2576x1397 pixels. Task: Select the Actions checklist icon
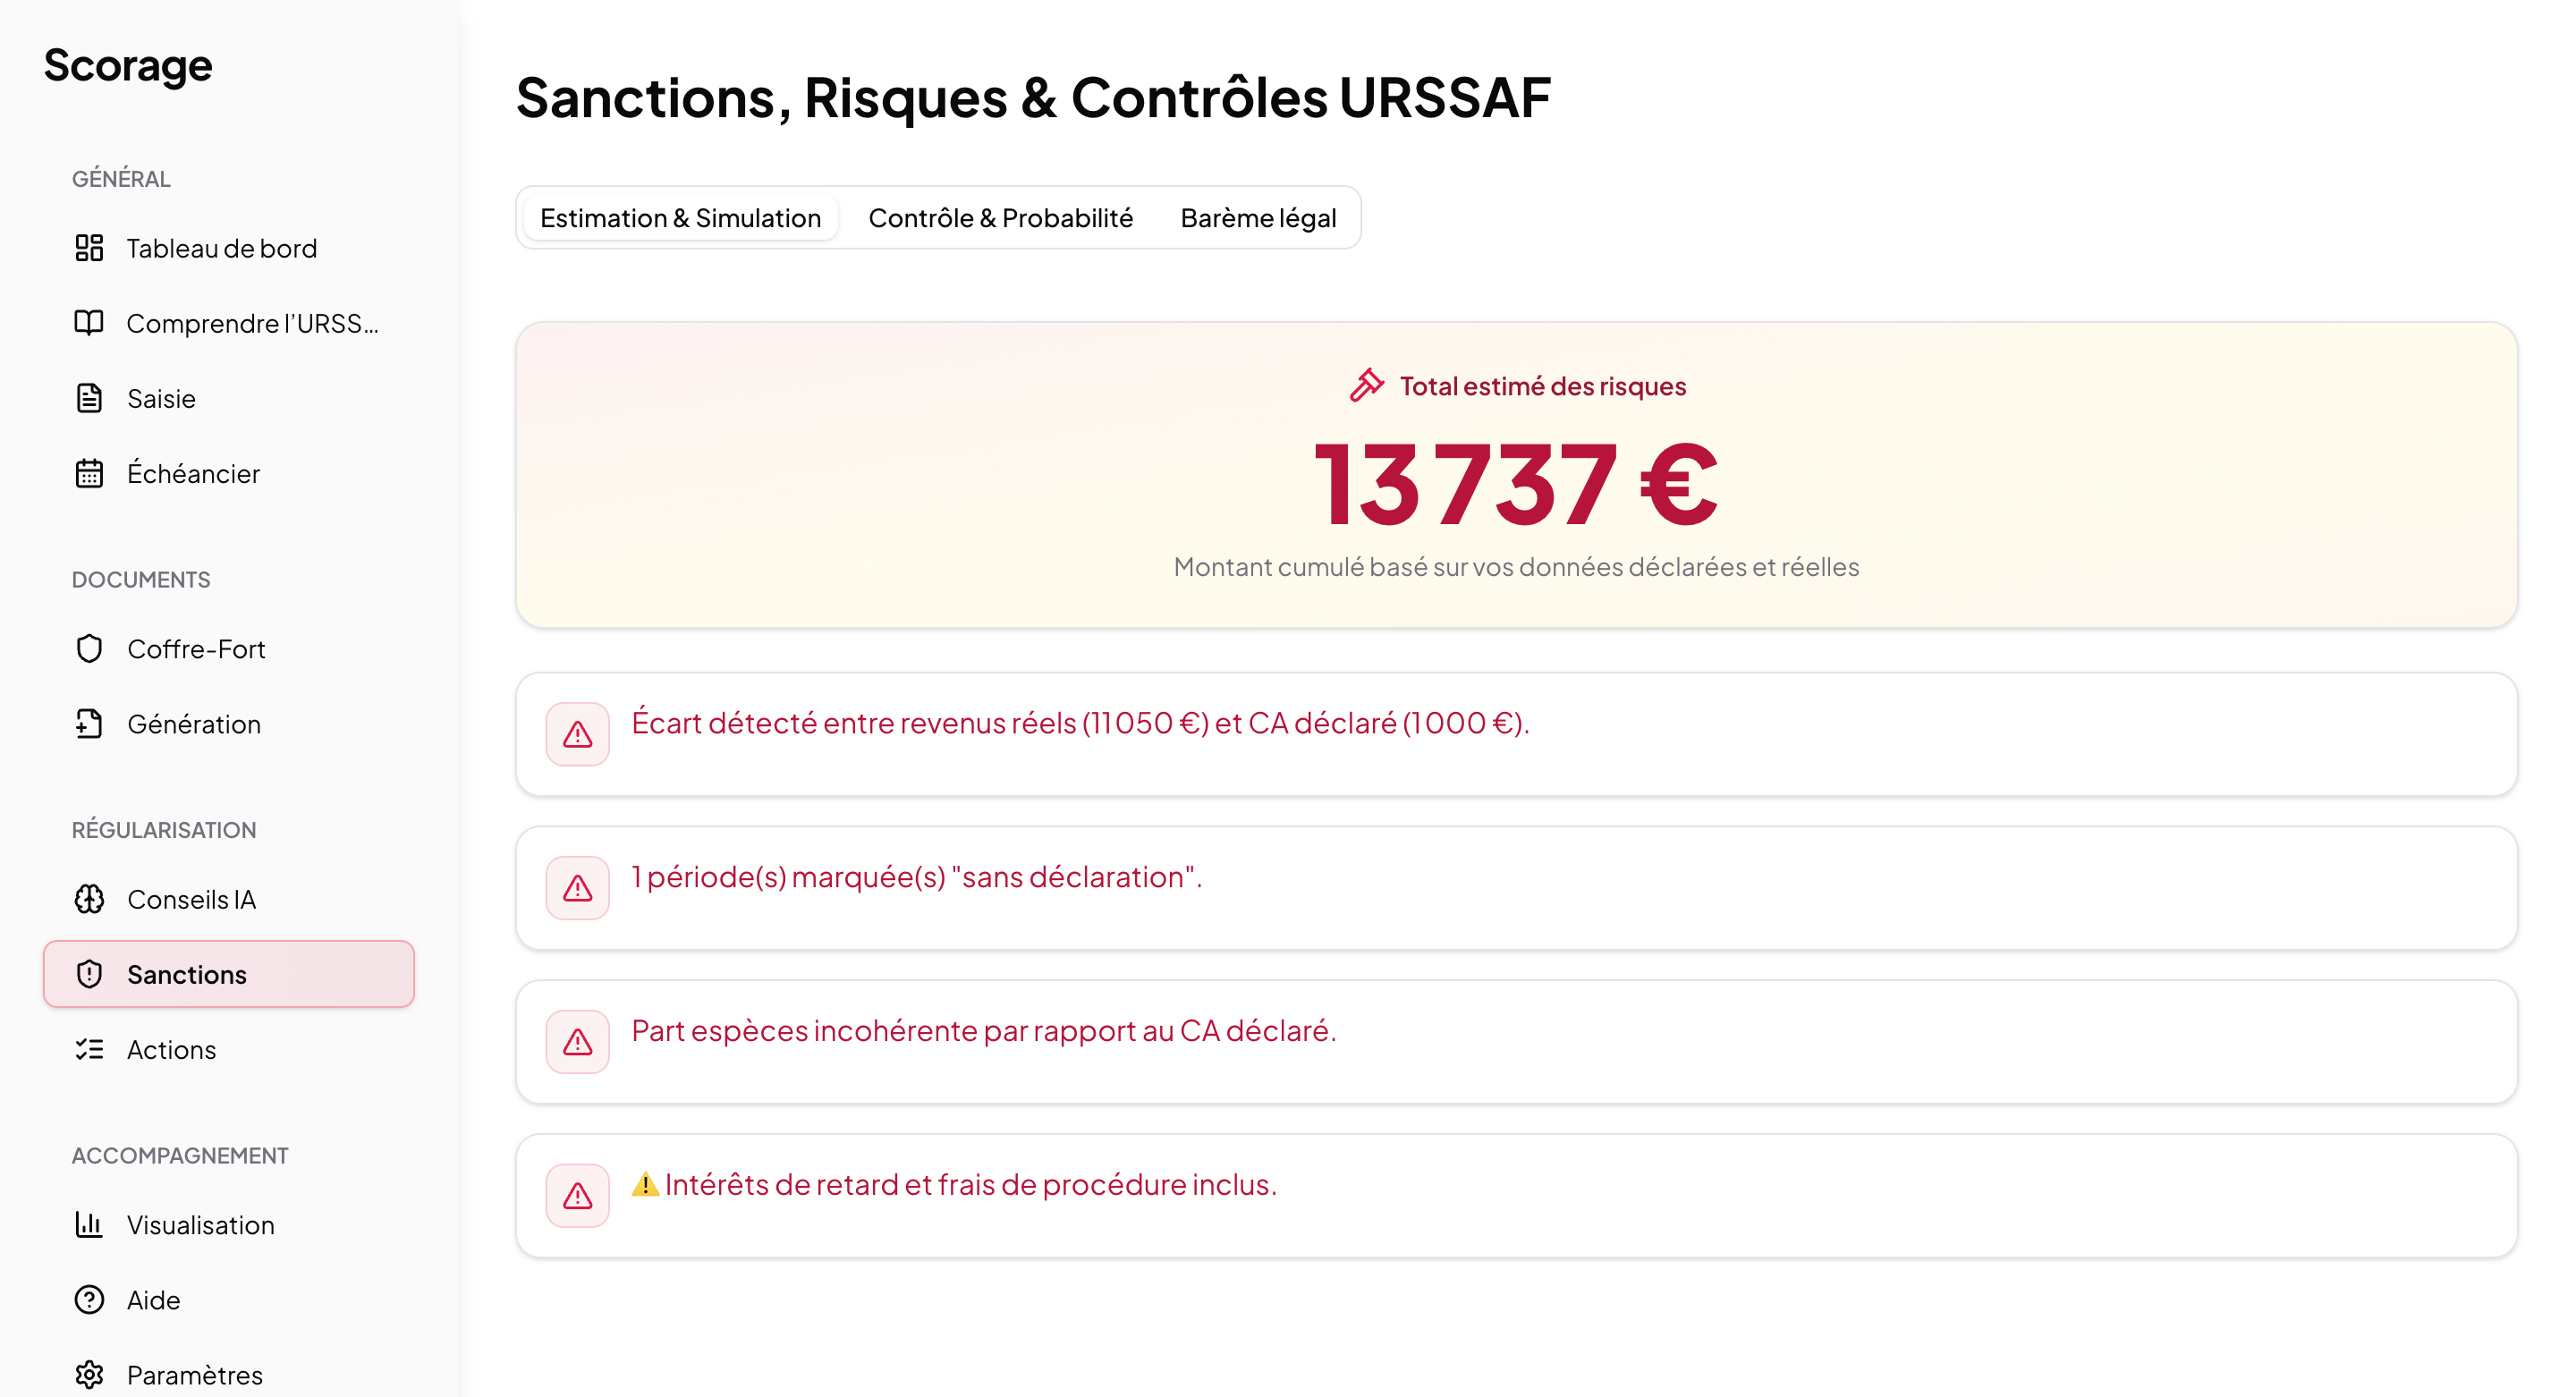click(90, 1049)
